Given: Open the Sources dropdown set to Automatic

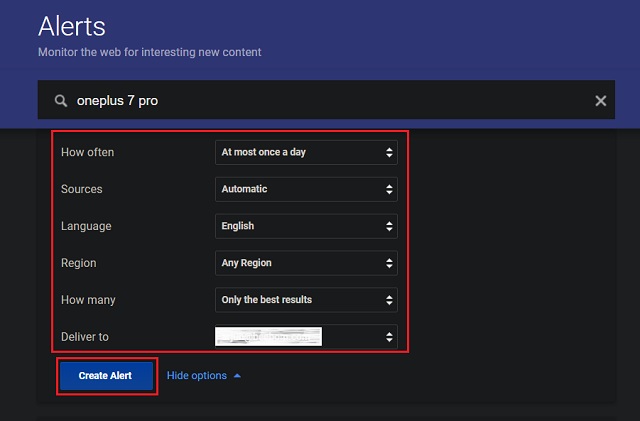Looking at the screenshot, I should (x=306, y=189).
